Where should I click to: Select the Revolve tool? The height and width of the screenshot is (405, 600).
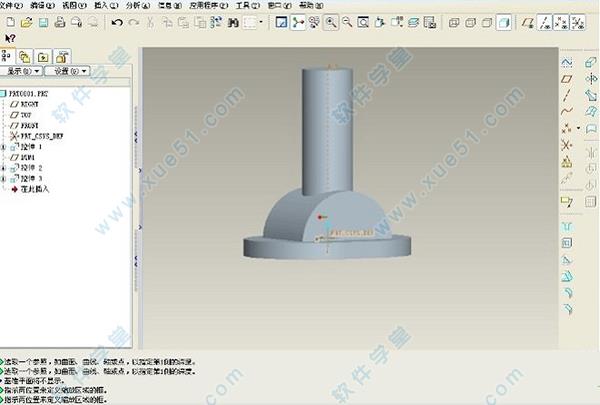[x=591, y=79]
